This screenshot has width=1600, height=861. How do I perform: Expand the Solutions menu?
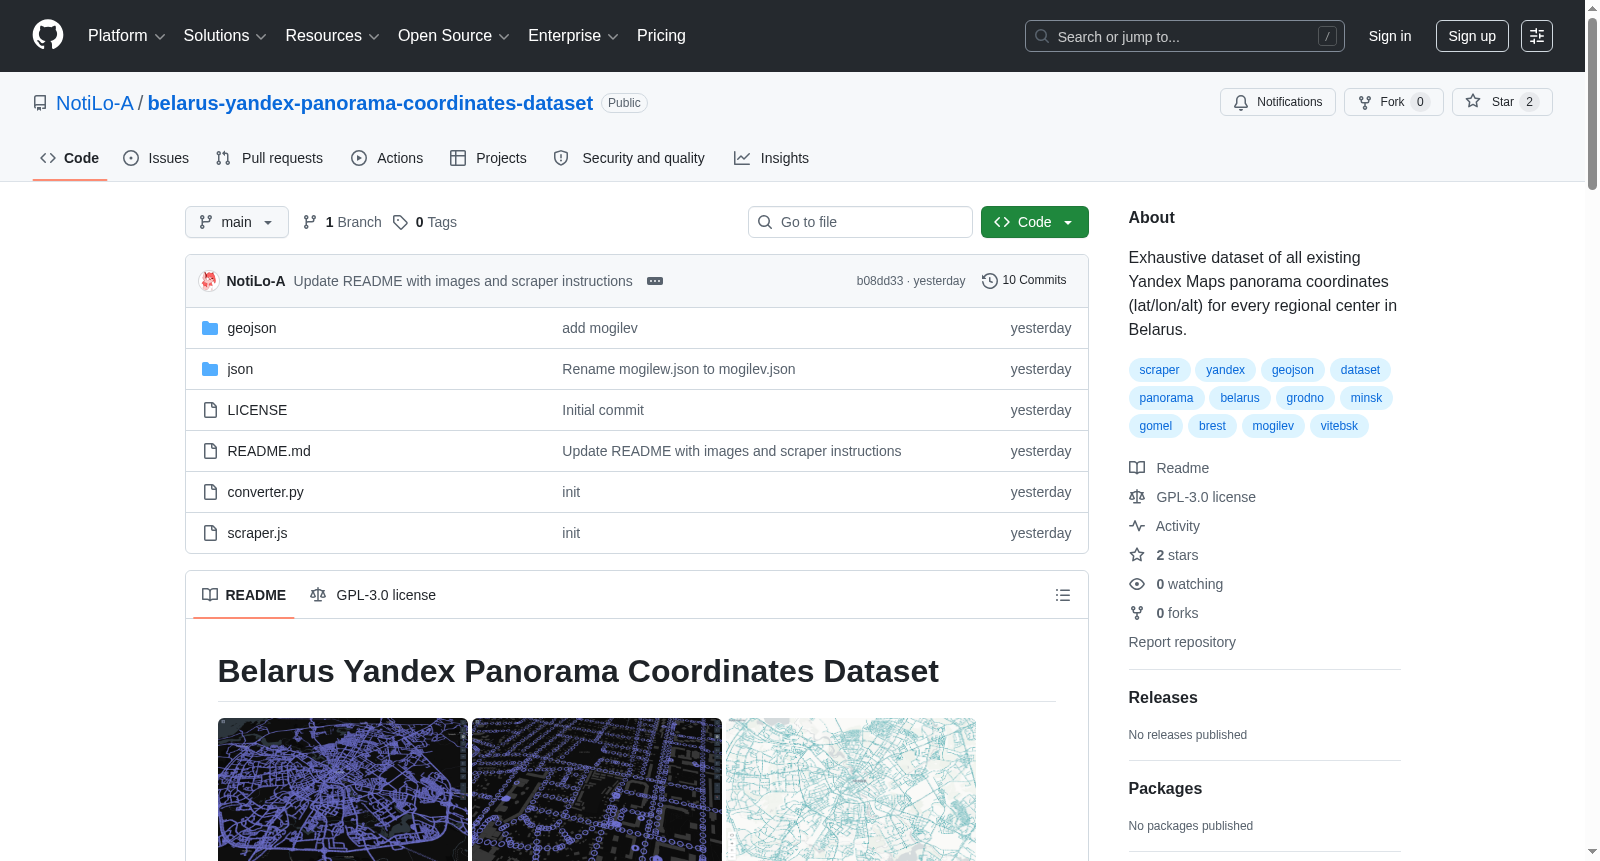point(225,36)
